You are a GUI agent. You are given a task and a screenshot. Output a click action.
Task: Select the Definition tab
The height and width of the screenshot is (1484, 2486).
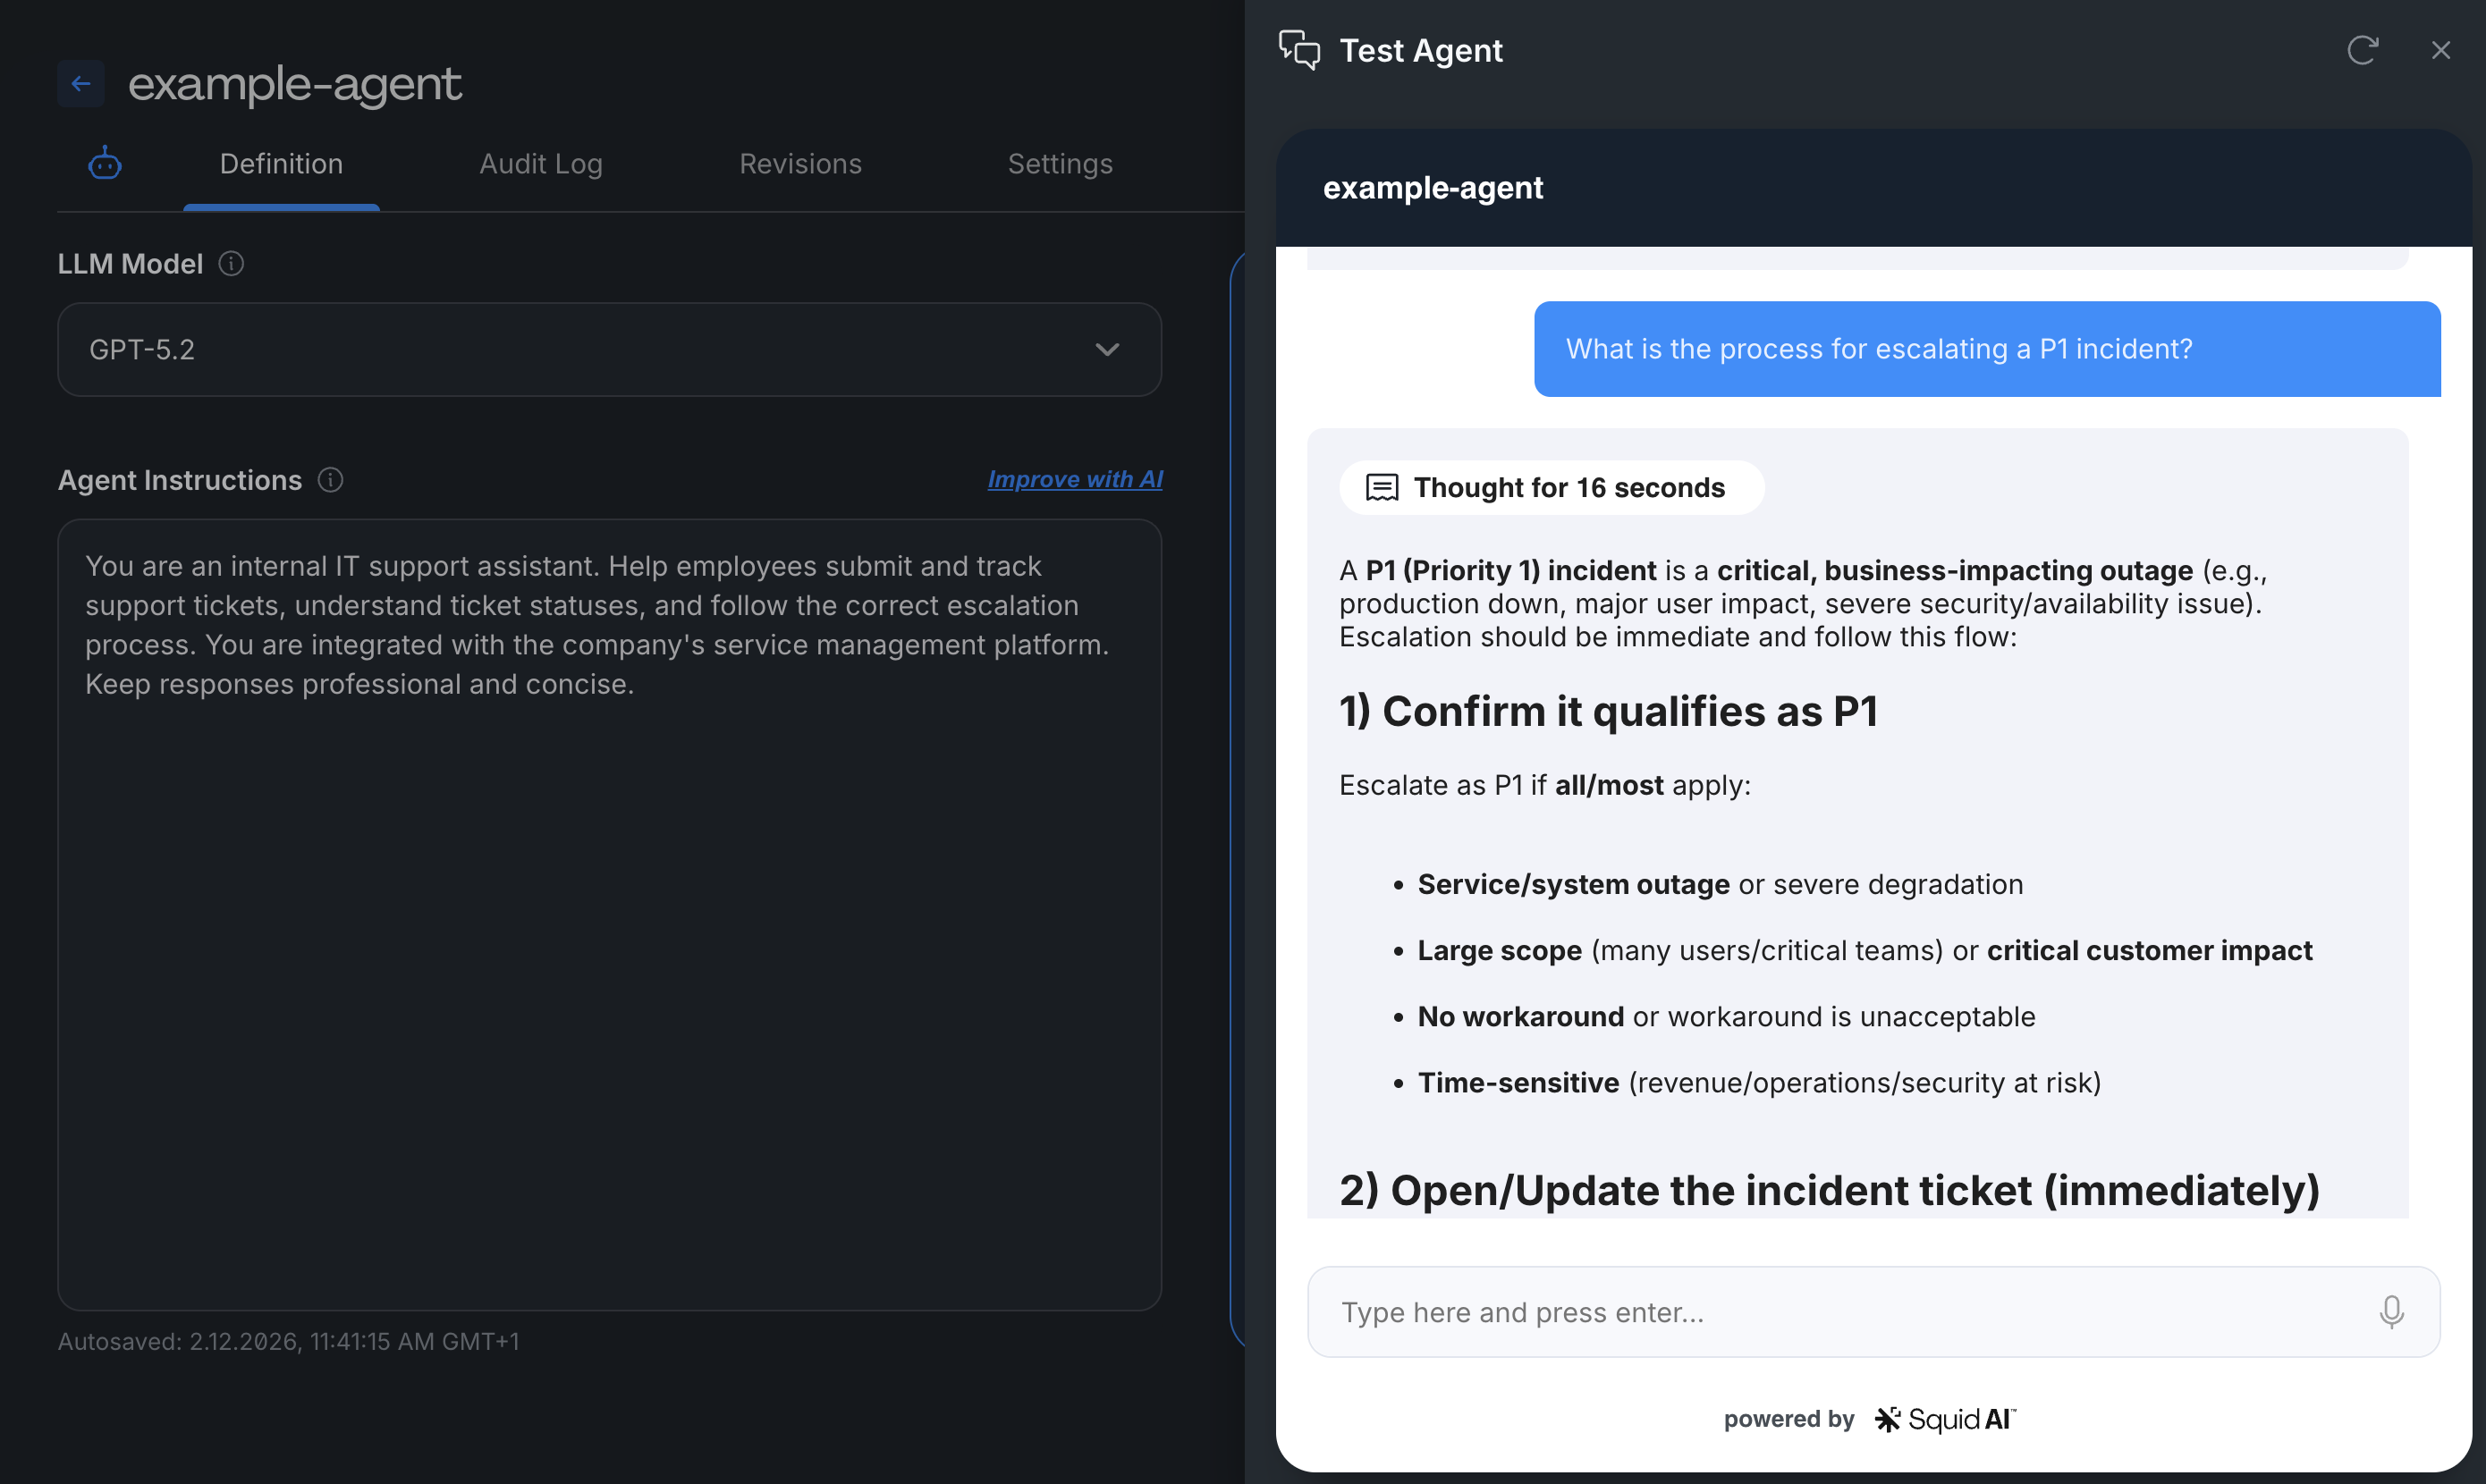[x=281, y=164]
